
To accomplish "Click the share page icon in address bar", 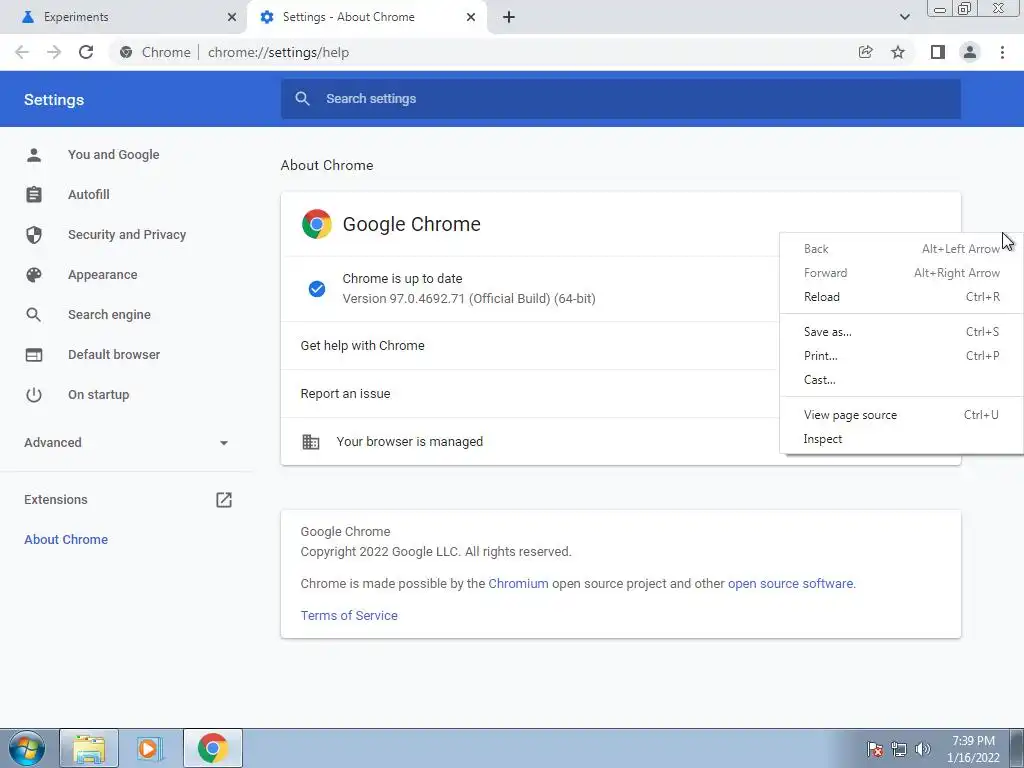I will pos(865,52).
